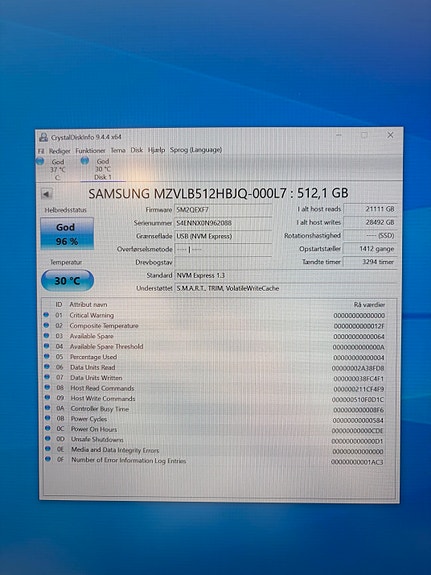The width and height of the screenshot is (431, 575).
Task: Select the Disk 1 status orb
Action: [x=85, y=161]
